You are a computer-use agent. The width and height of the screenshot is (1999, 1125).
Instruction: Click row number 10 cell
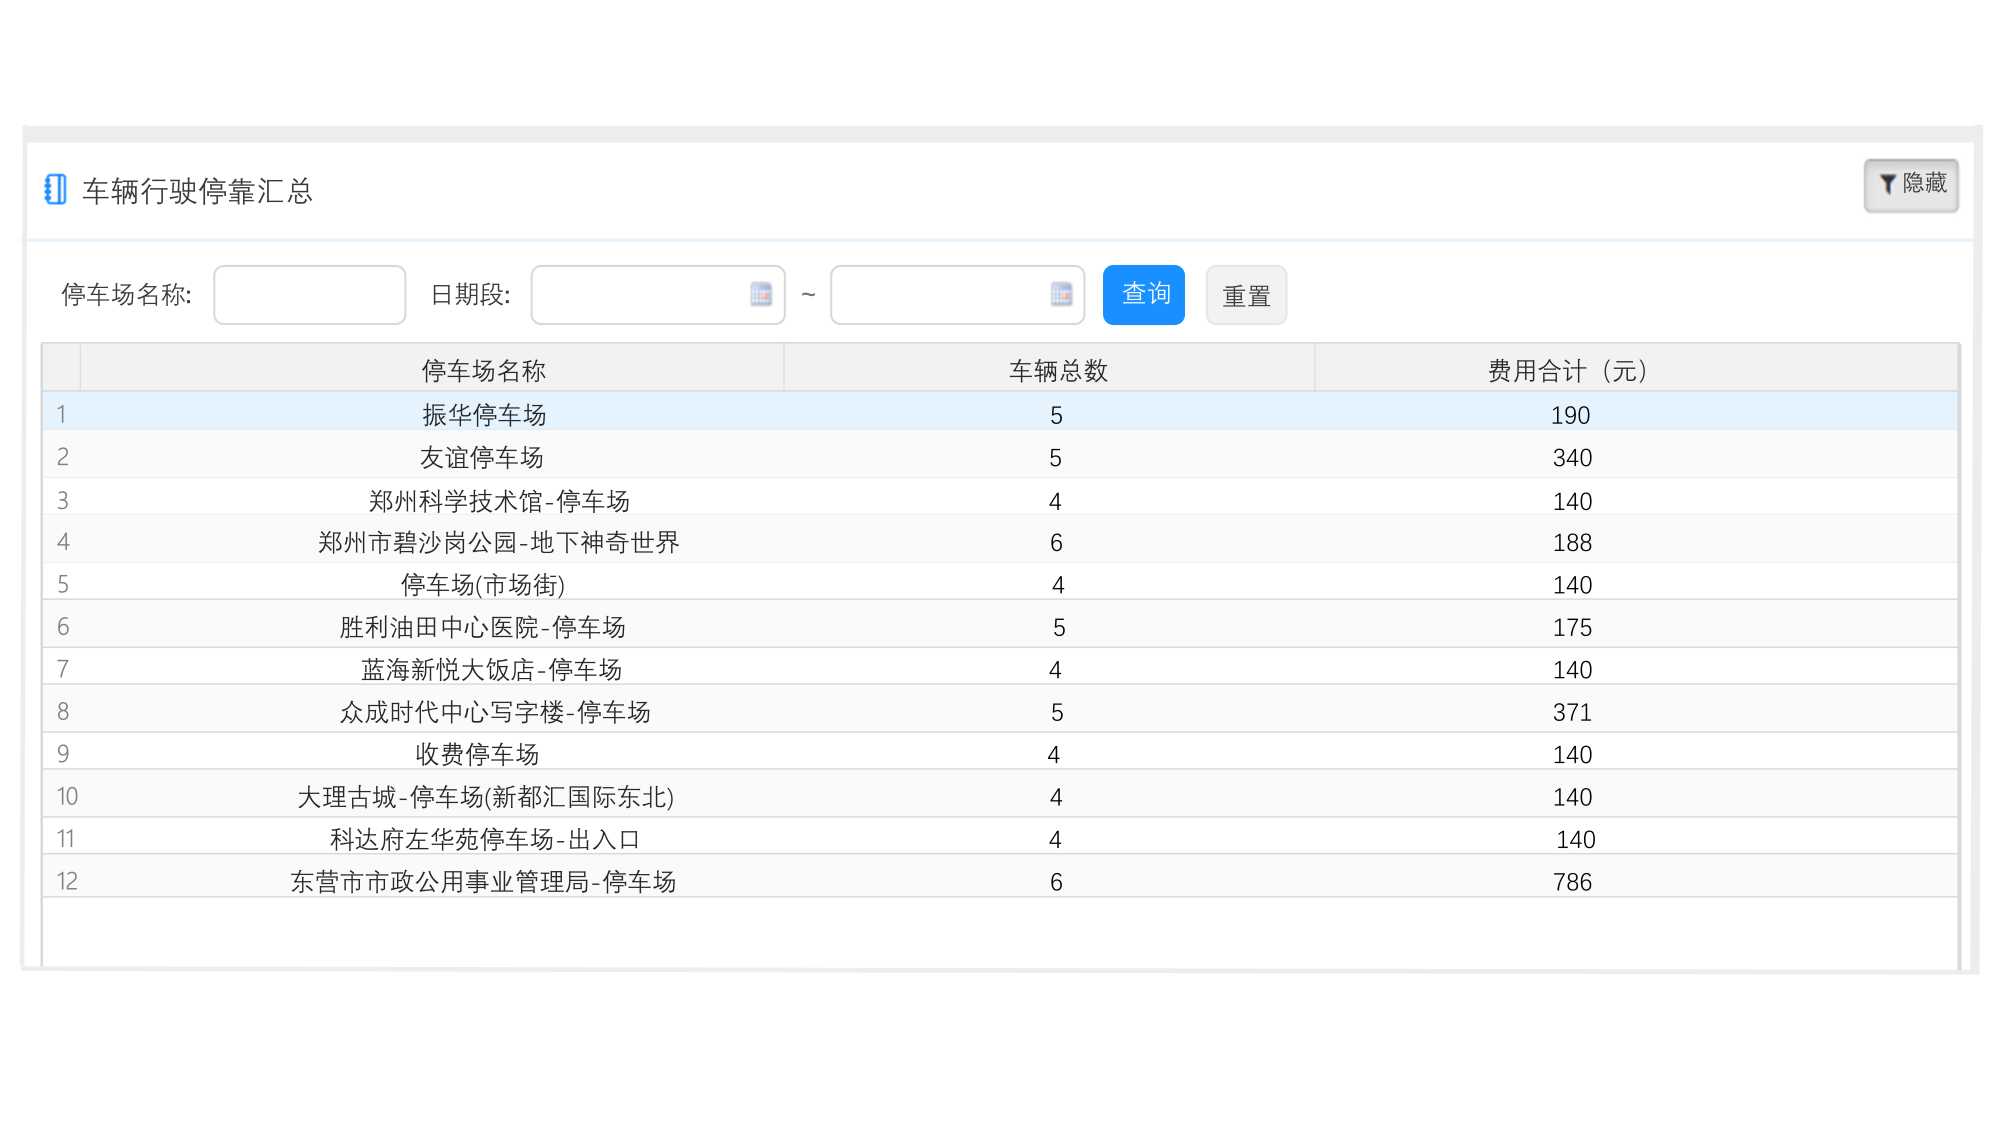66,796
